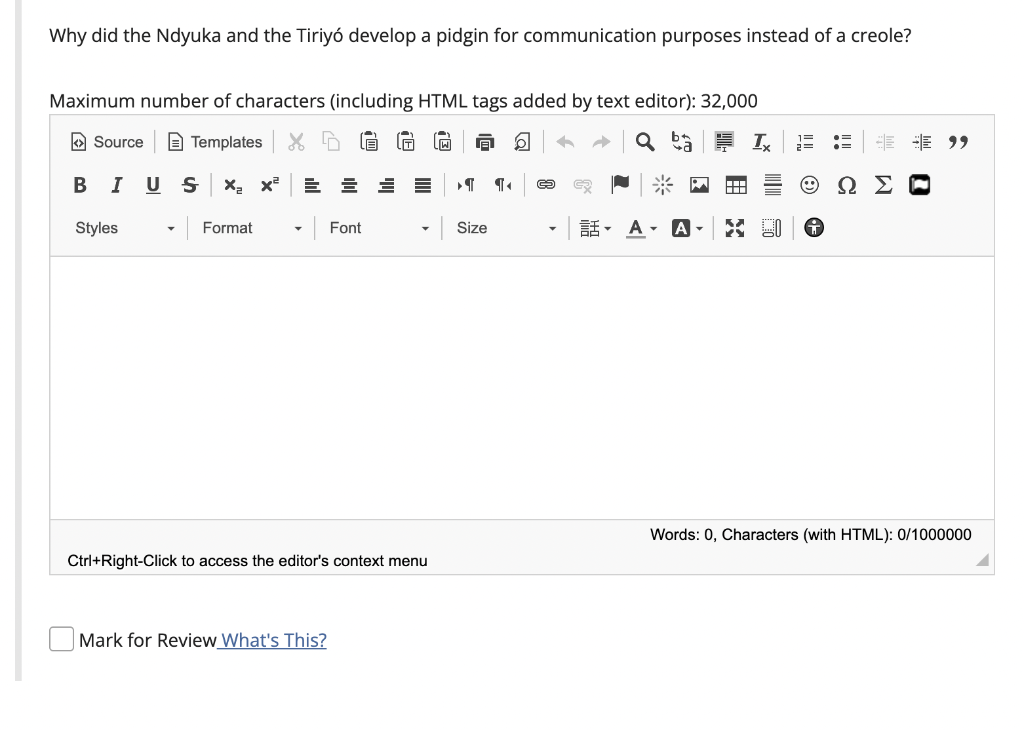Insert an anchor flag
The width and height of the screenshot is (1024, 730).
click(x=620, y=185)
